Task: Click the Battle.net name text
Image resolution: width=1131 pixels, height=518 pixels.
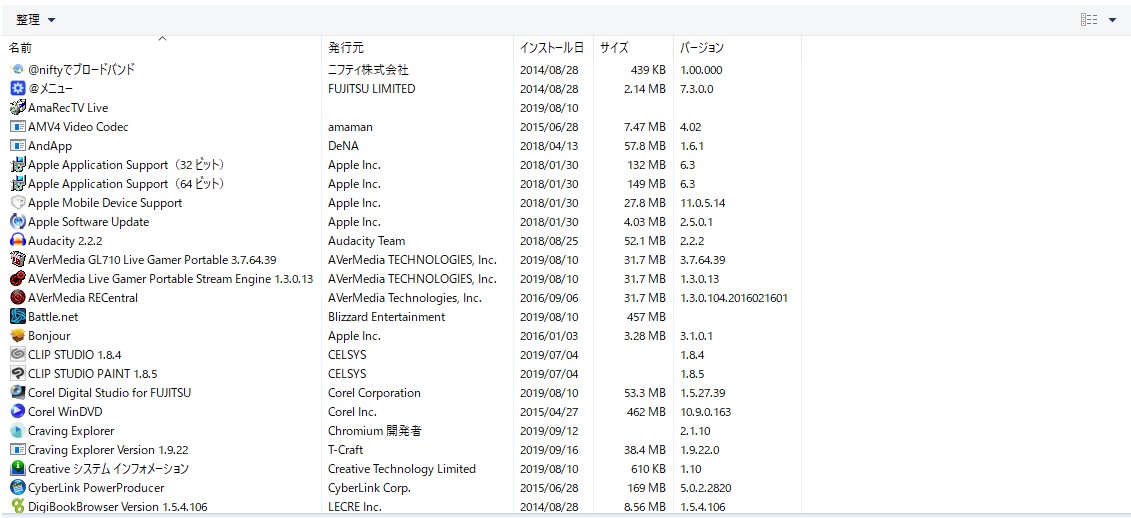Action: pyautogui.click(x=53, y=317)
